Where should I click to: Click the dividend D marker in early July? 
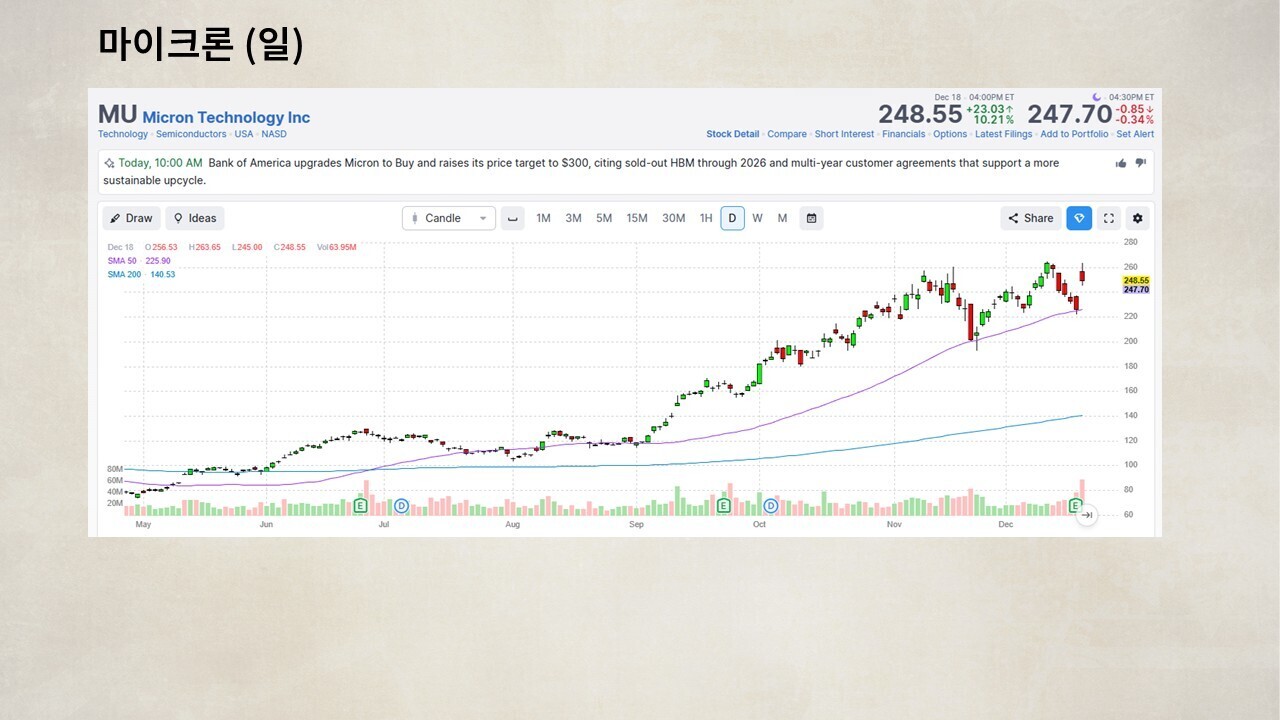pos(401,506)
